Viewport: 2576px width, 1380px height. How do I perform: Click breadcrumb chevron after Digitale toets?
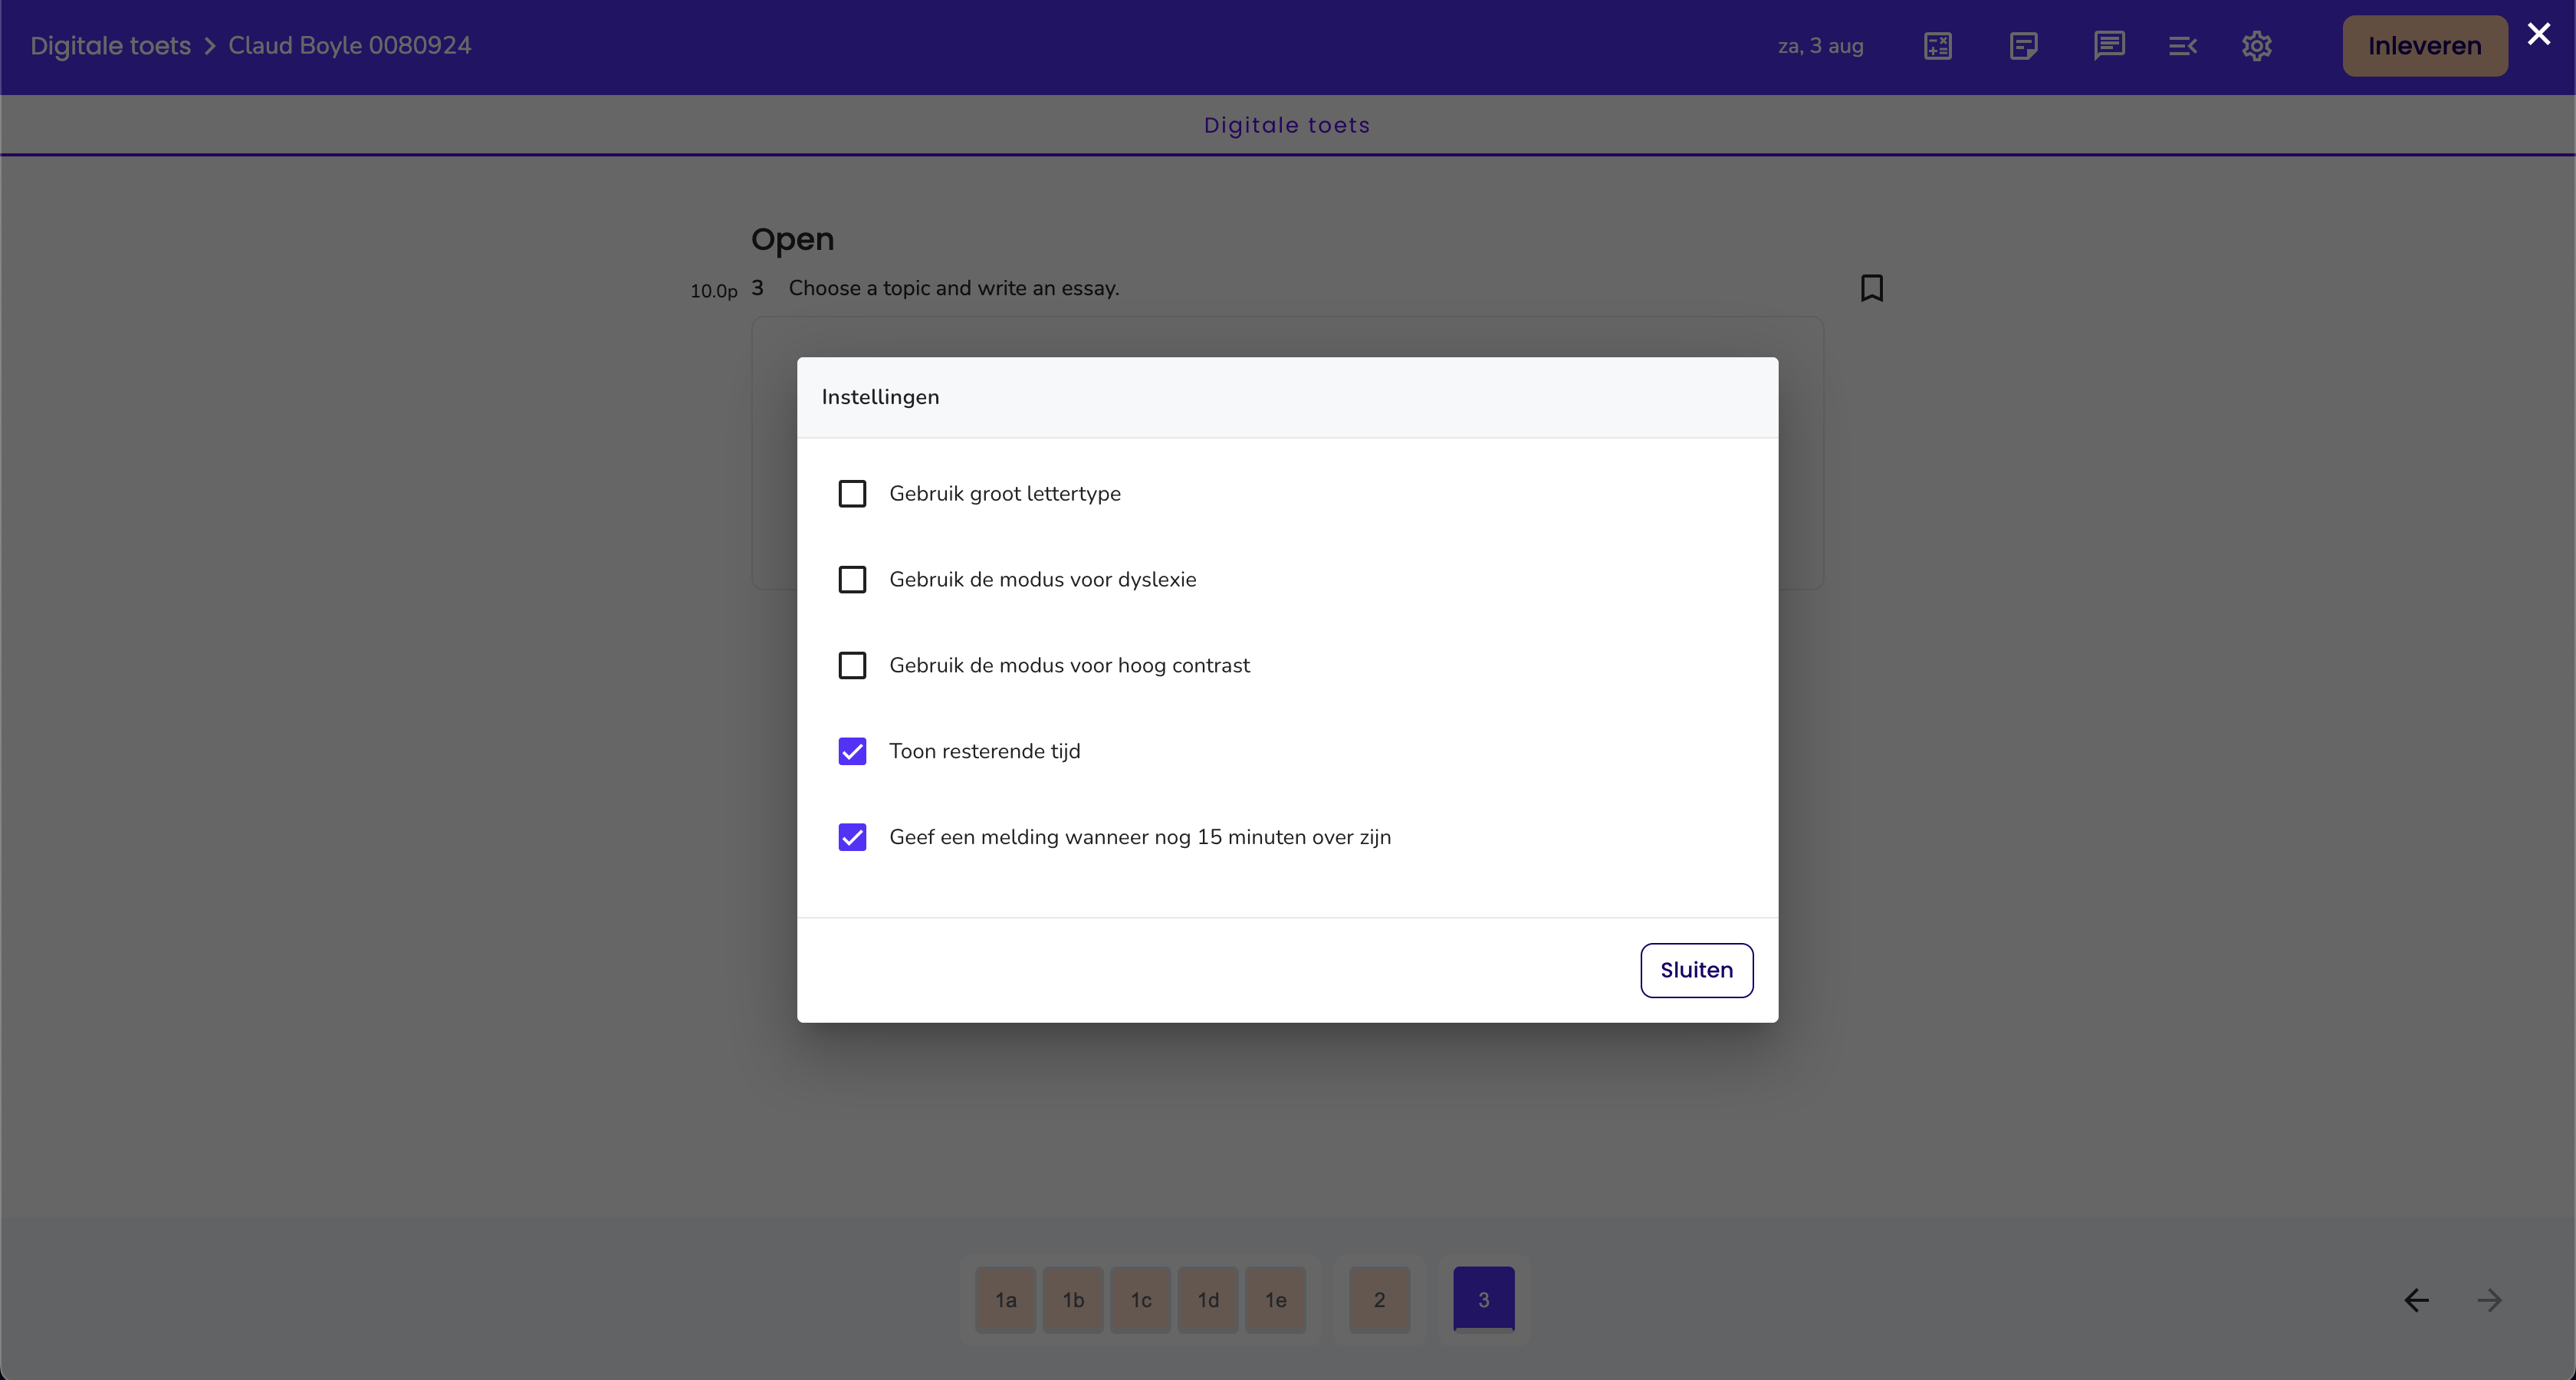coord(210,46)
